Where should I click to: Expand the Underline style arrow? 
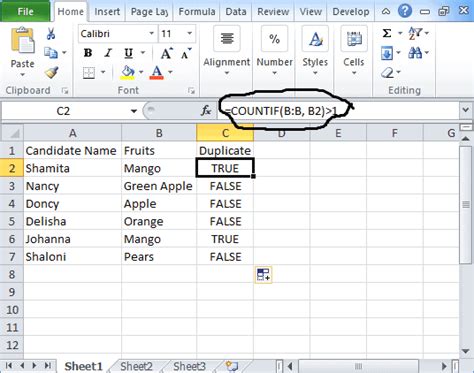[x=143, y=53]
